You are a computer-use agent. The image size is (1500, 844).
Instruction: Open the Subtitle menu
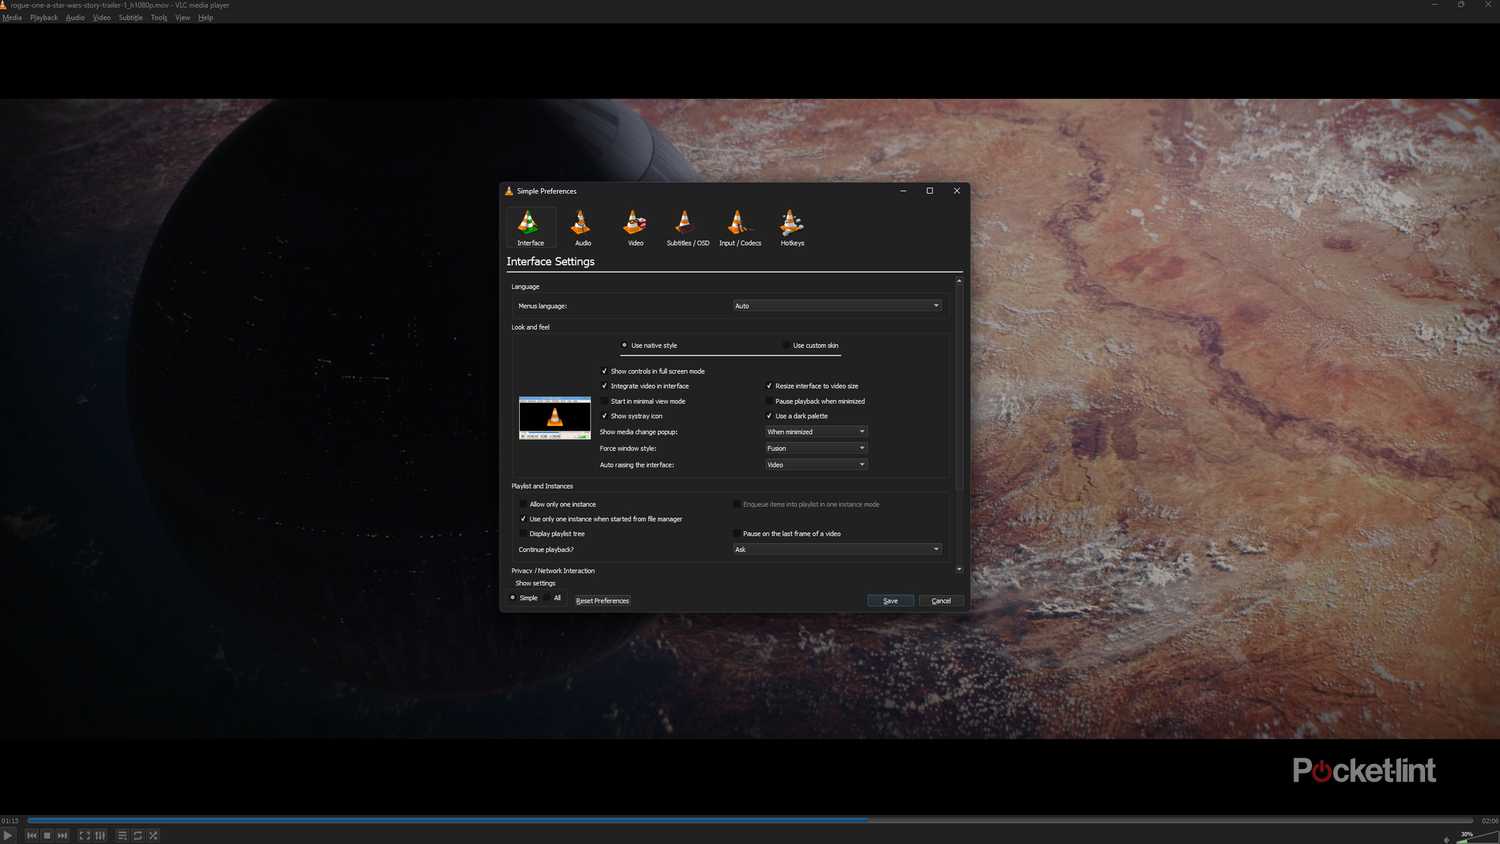point(130,17)
